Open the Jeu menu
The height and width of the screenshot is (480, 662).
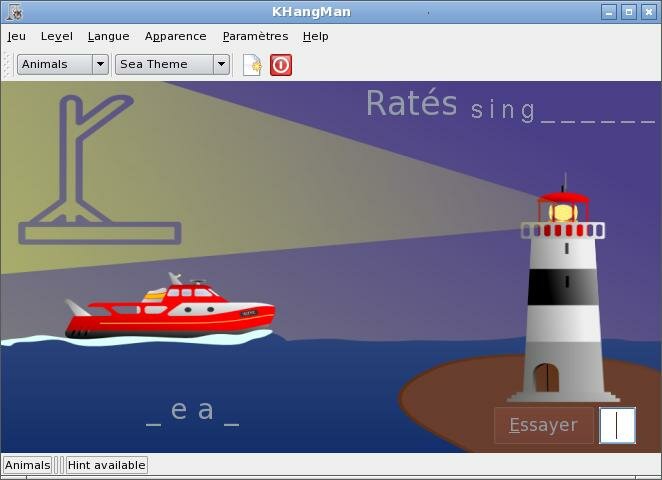tap(16, 36)
